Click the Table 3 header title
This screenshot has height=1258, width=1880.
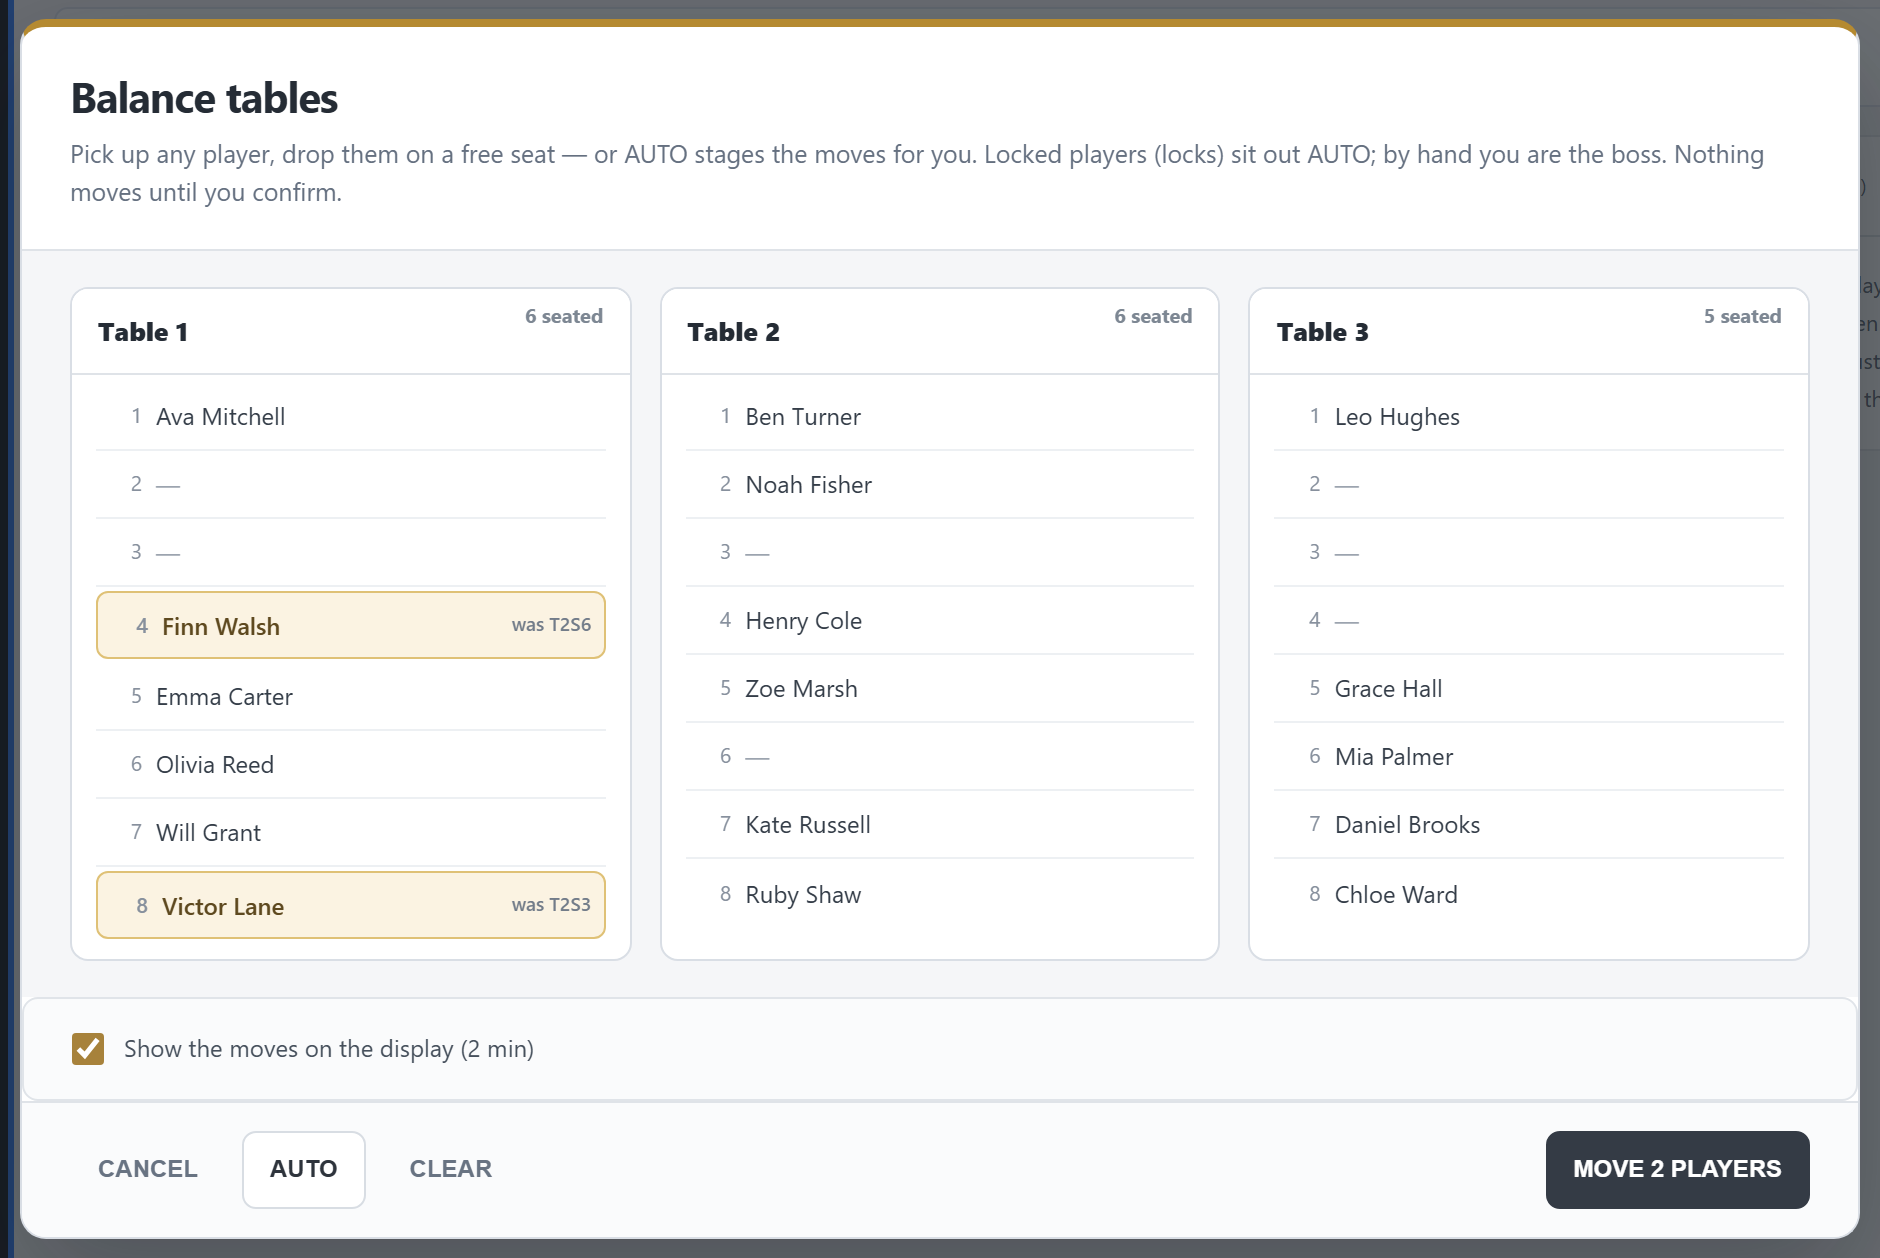point(1322,332)
